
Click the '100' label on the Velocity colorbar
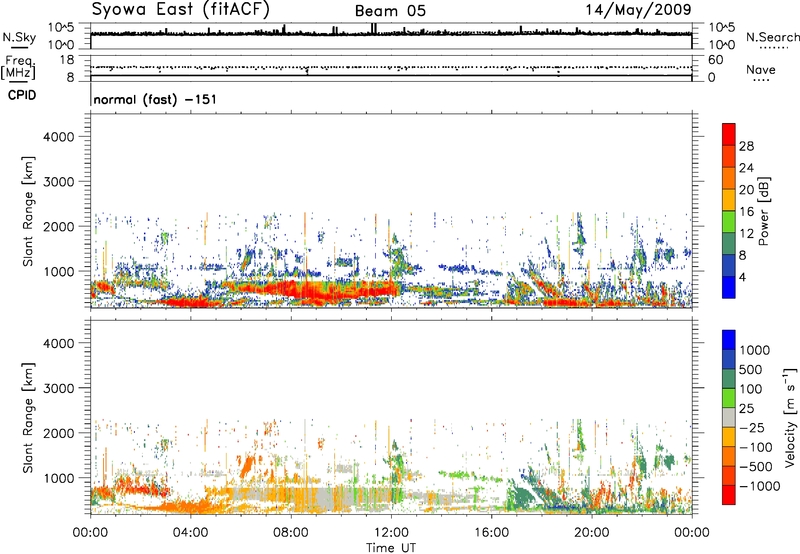751,389
